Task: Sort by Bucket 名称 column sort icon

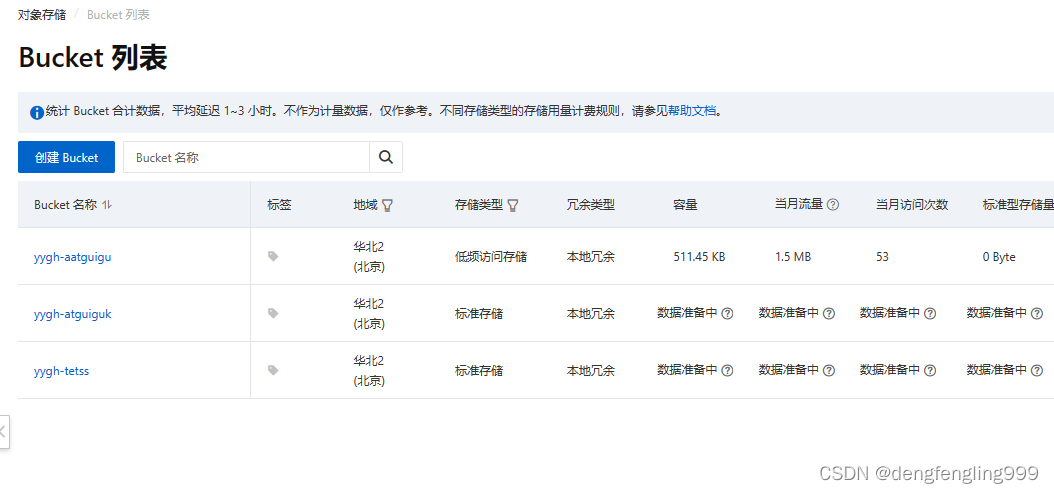Action: [107, 205]
